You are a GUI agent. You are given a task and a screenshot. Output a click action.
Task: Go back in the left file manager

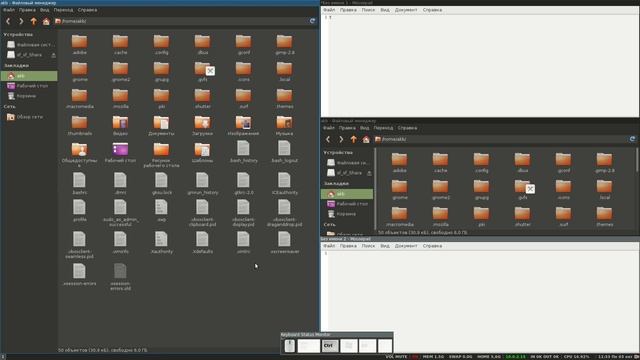click(8, 21)
